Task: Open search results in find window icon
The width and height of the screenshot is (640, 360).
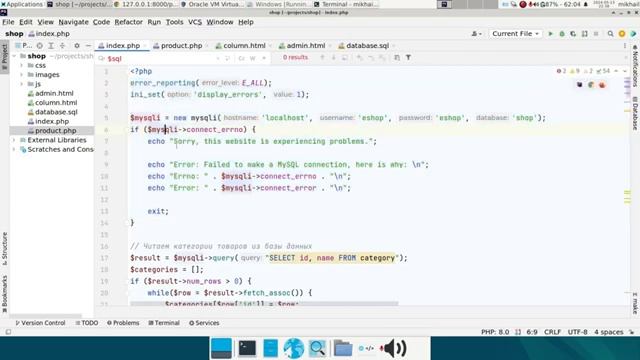Action: [x=397, y=58]
